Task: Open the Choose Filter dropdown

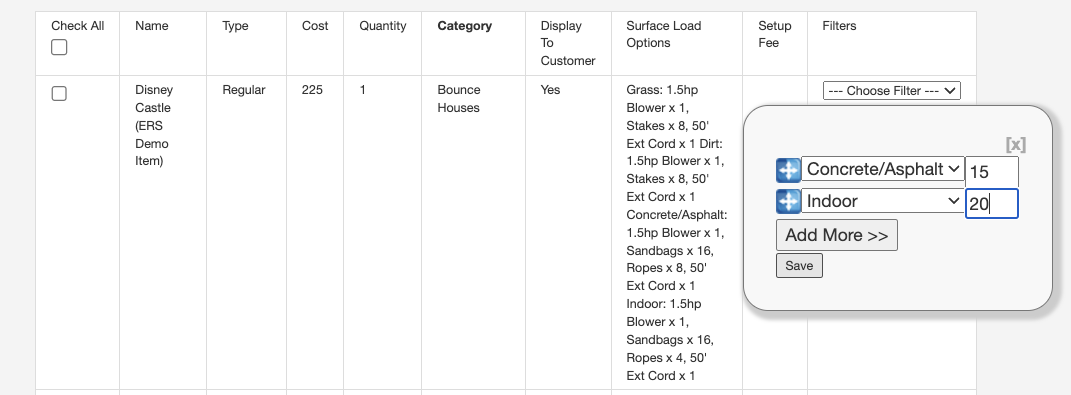Action: tap(891, 91)
